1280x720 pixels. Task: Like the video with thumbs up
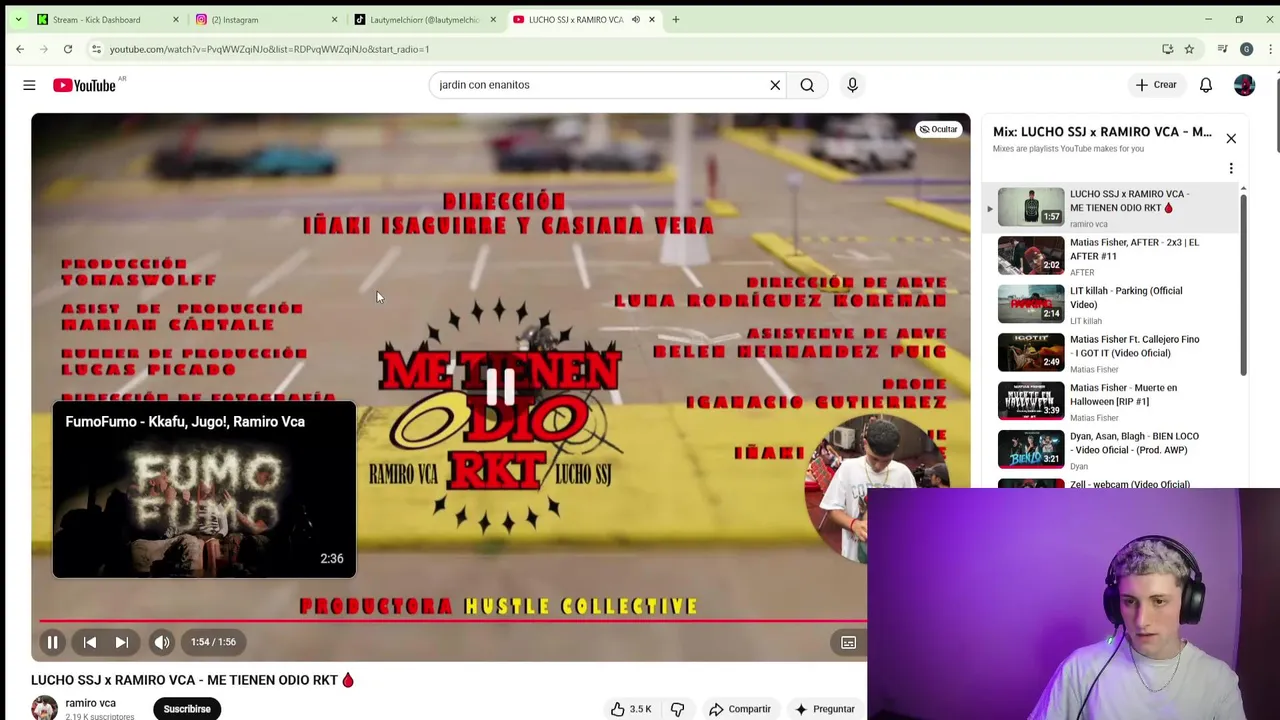631,709
